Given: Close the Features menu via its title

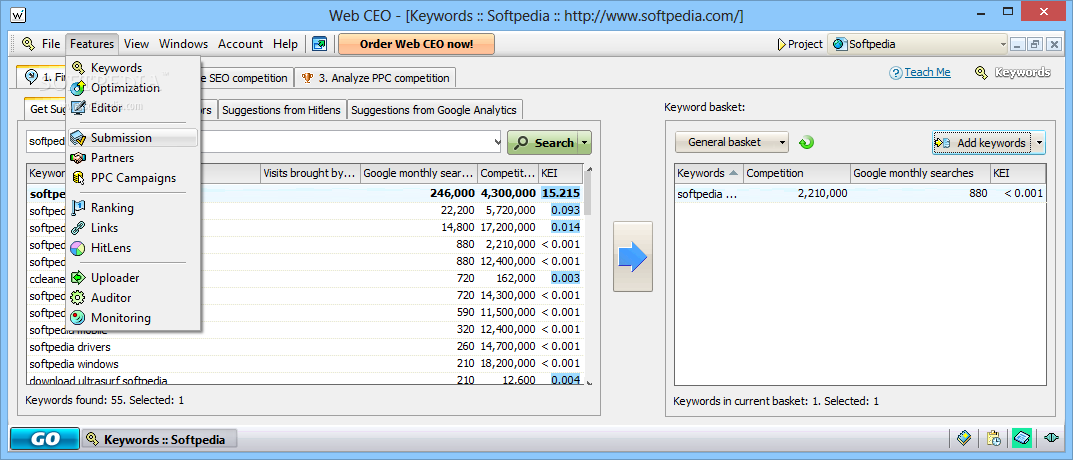Looking at the screenshot, I should tap(92, 44).
